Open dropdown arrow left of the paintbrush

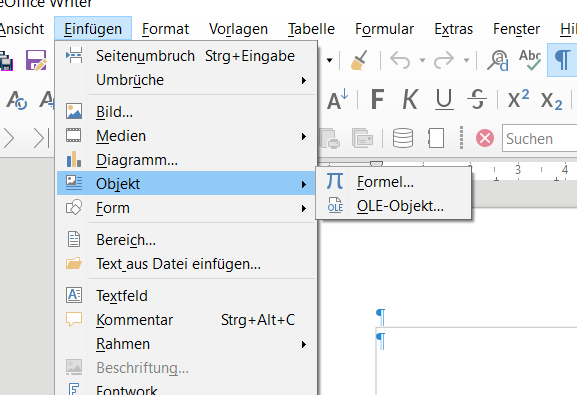tap(330, 60)
